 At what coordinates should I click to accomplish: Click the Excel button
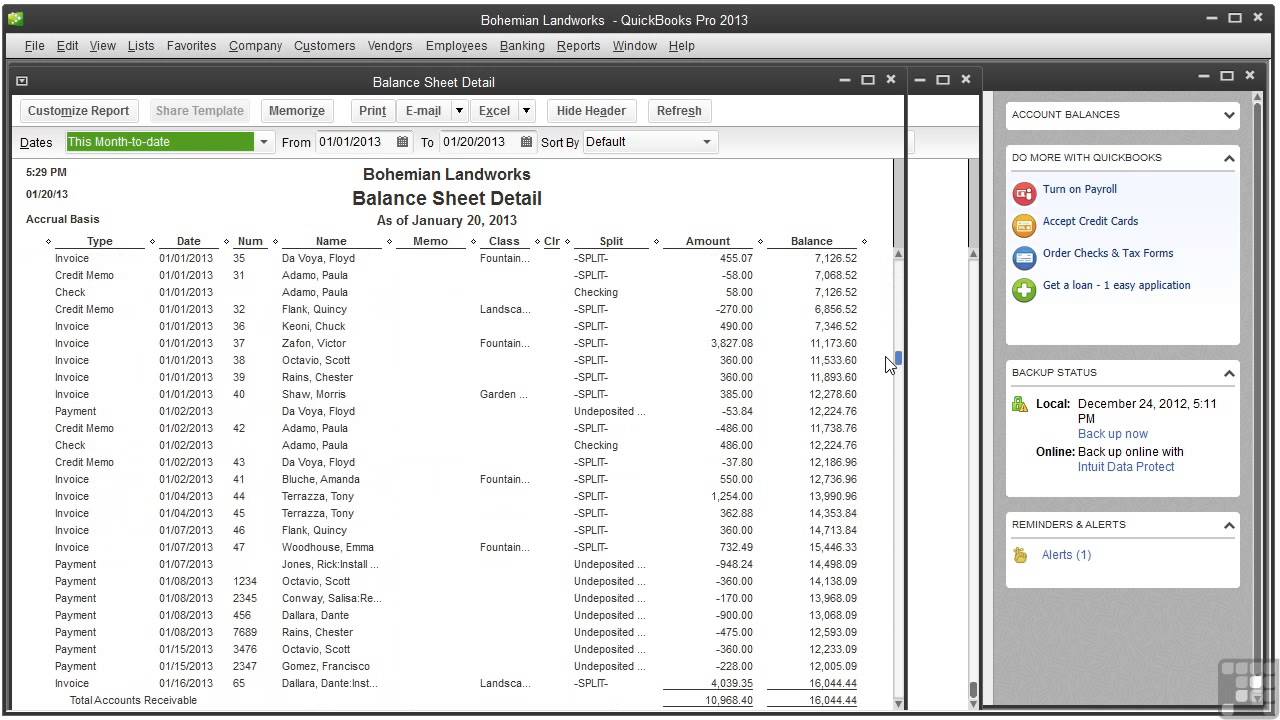click(494, 111)
